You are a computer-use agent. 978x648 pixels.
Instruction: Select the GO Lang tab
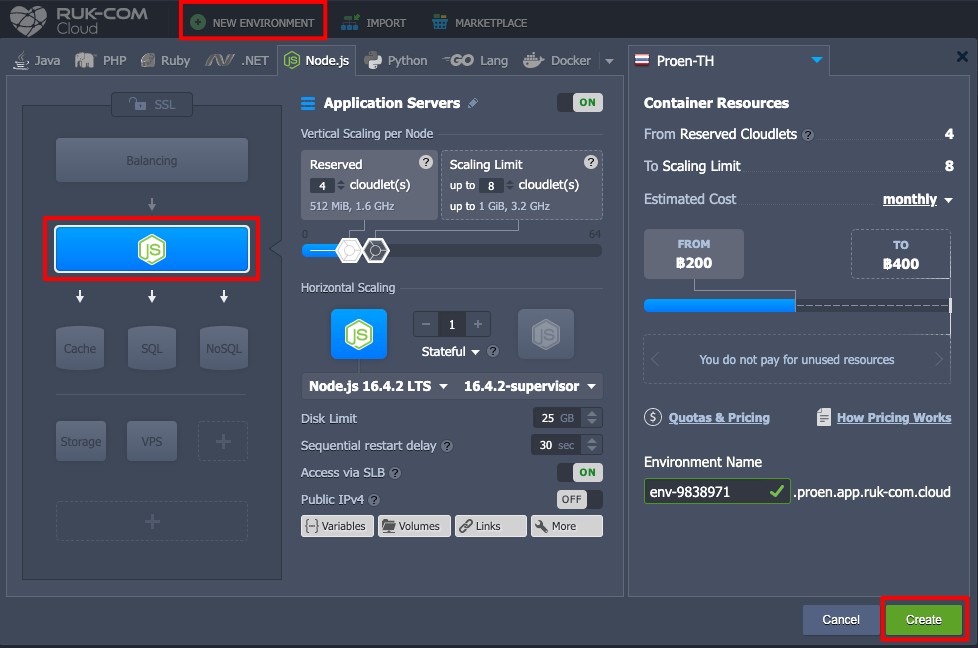coord(475,60)
